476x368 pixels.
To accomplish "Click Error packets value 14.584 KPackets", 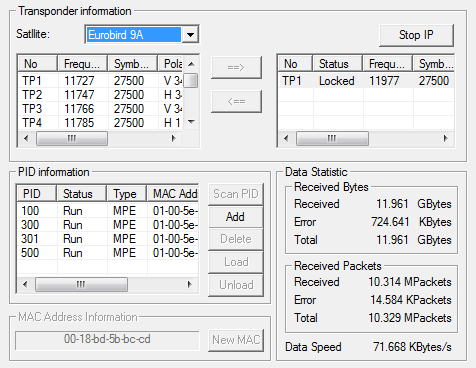I will pos(411,300).
